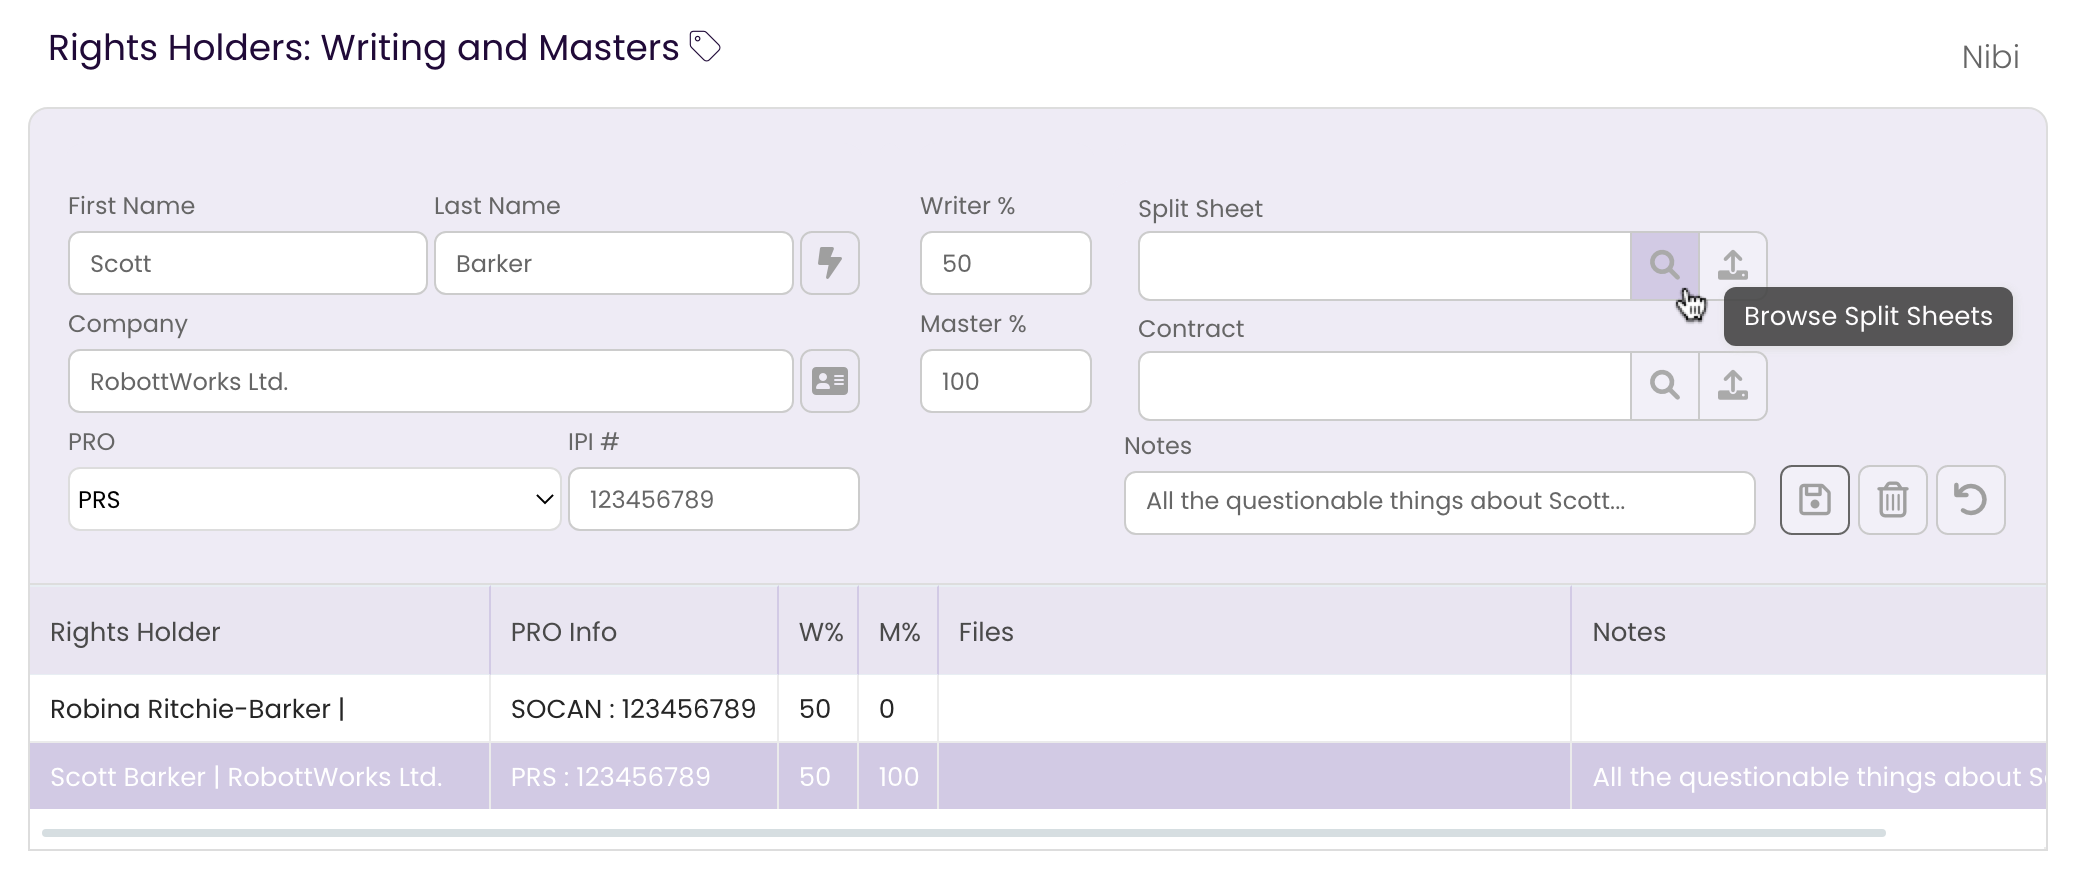Browse contracts with the magnifier icon
This screenshot has width=2077, height=885.
[x=1665, y=385]
